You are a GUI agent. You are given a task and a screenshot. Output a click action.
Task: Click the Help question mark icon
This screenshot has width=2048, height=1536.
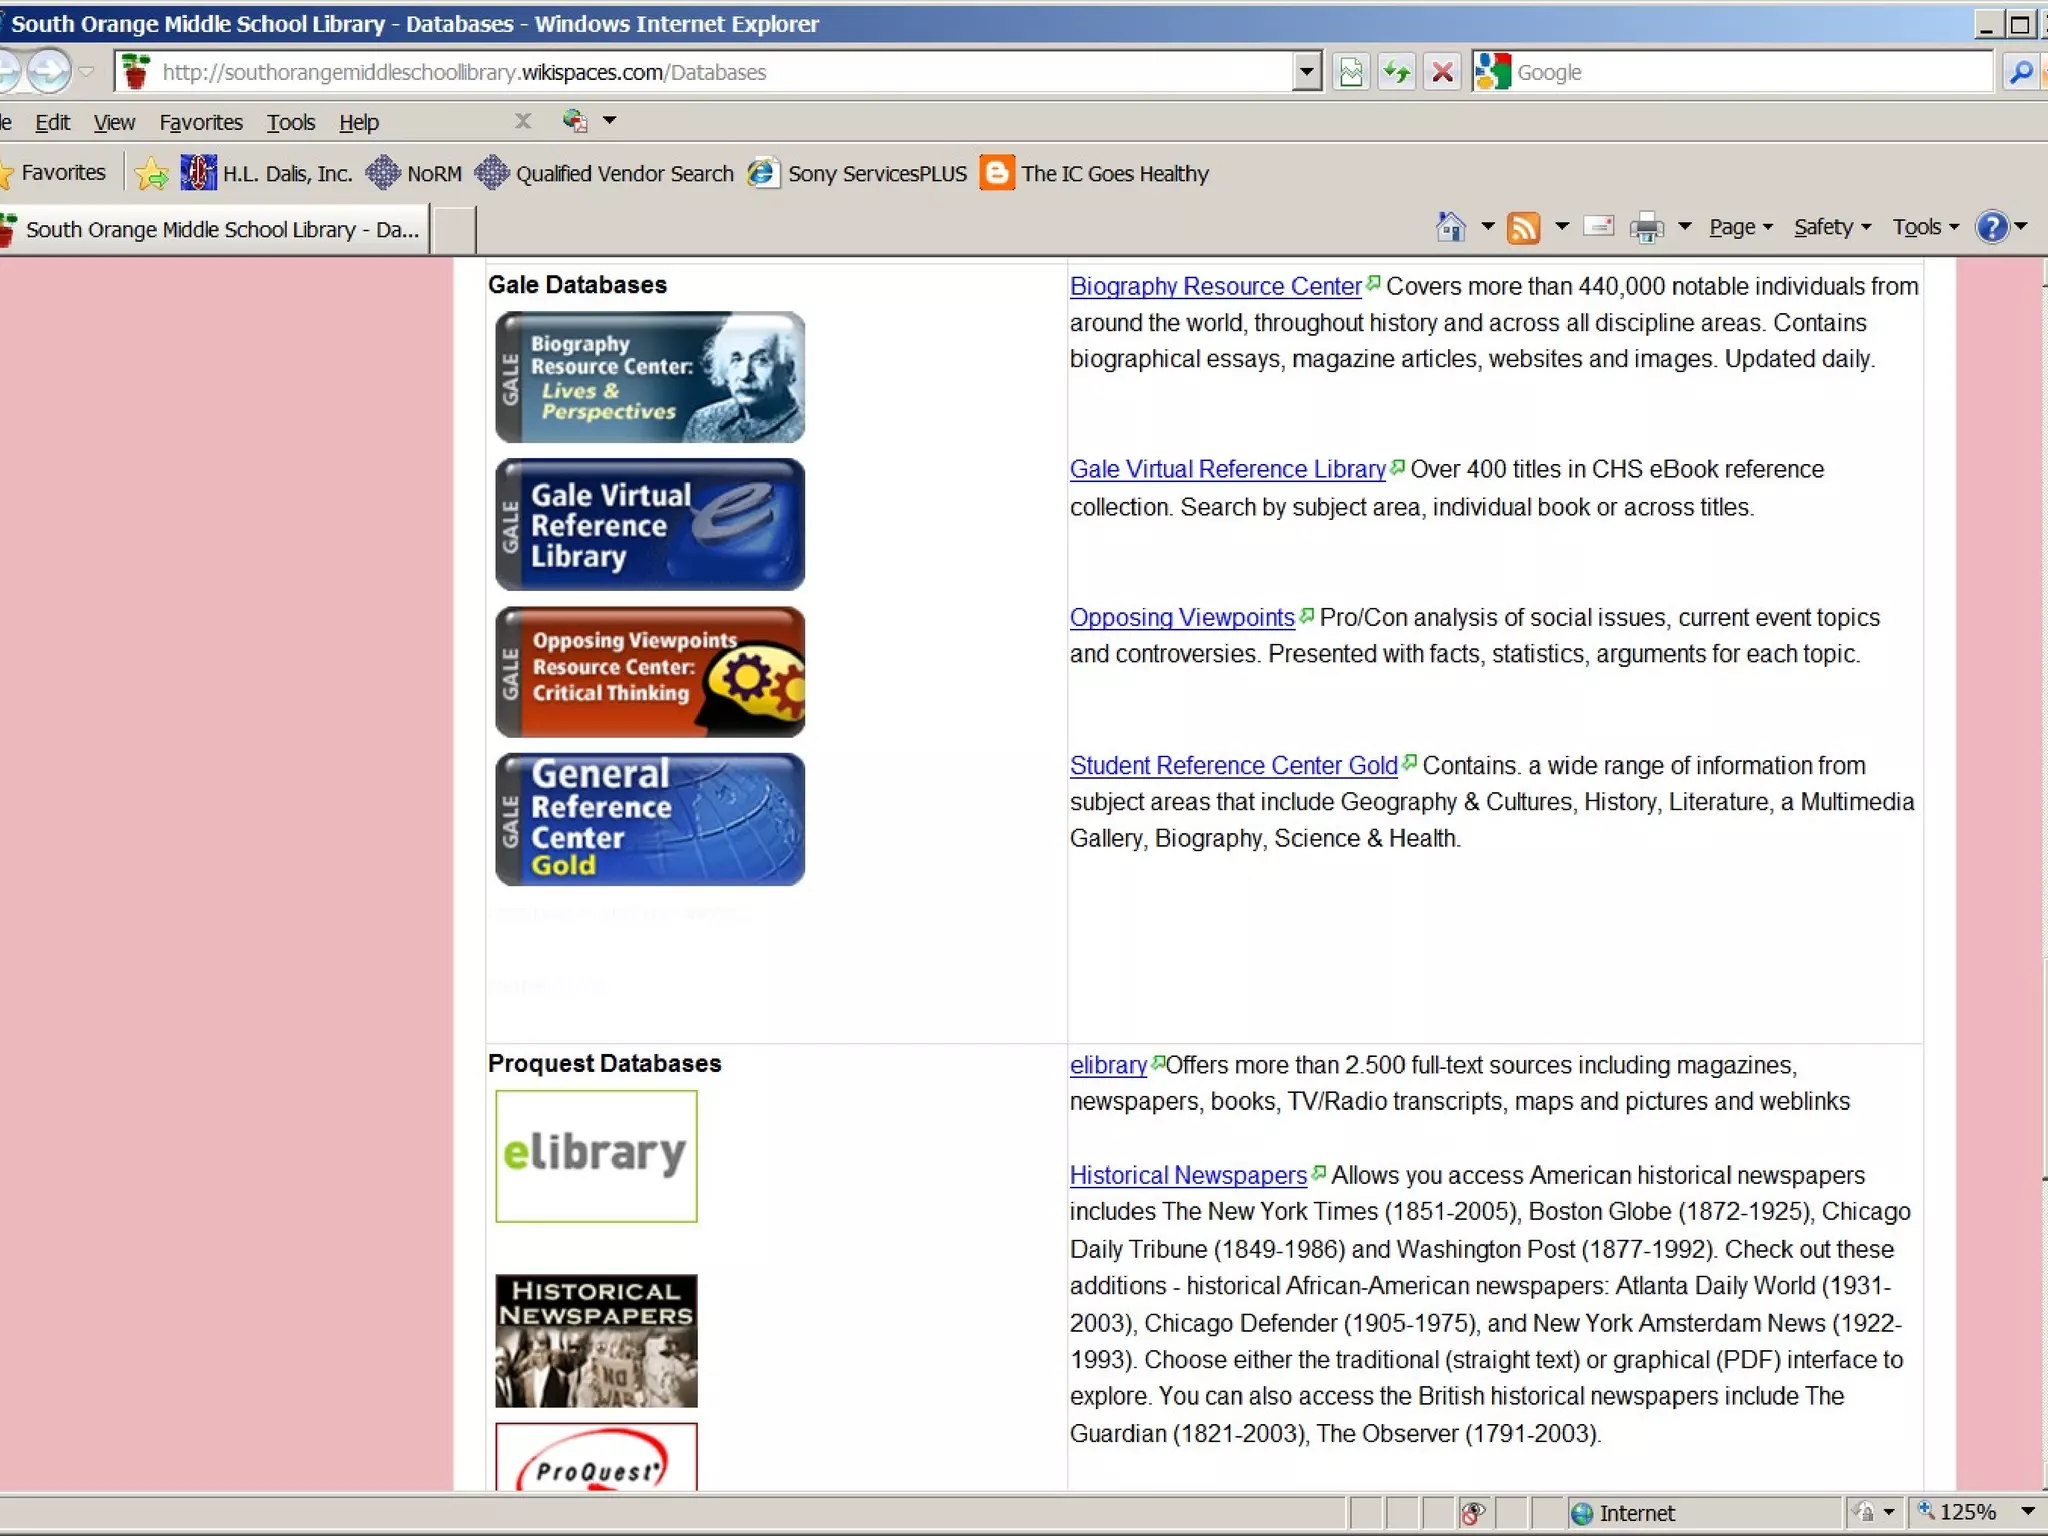pyautogui.click(x=1992, y=227)
